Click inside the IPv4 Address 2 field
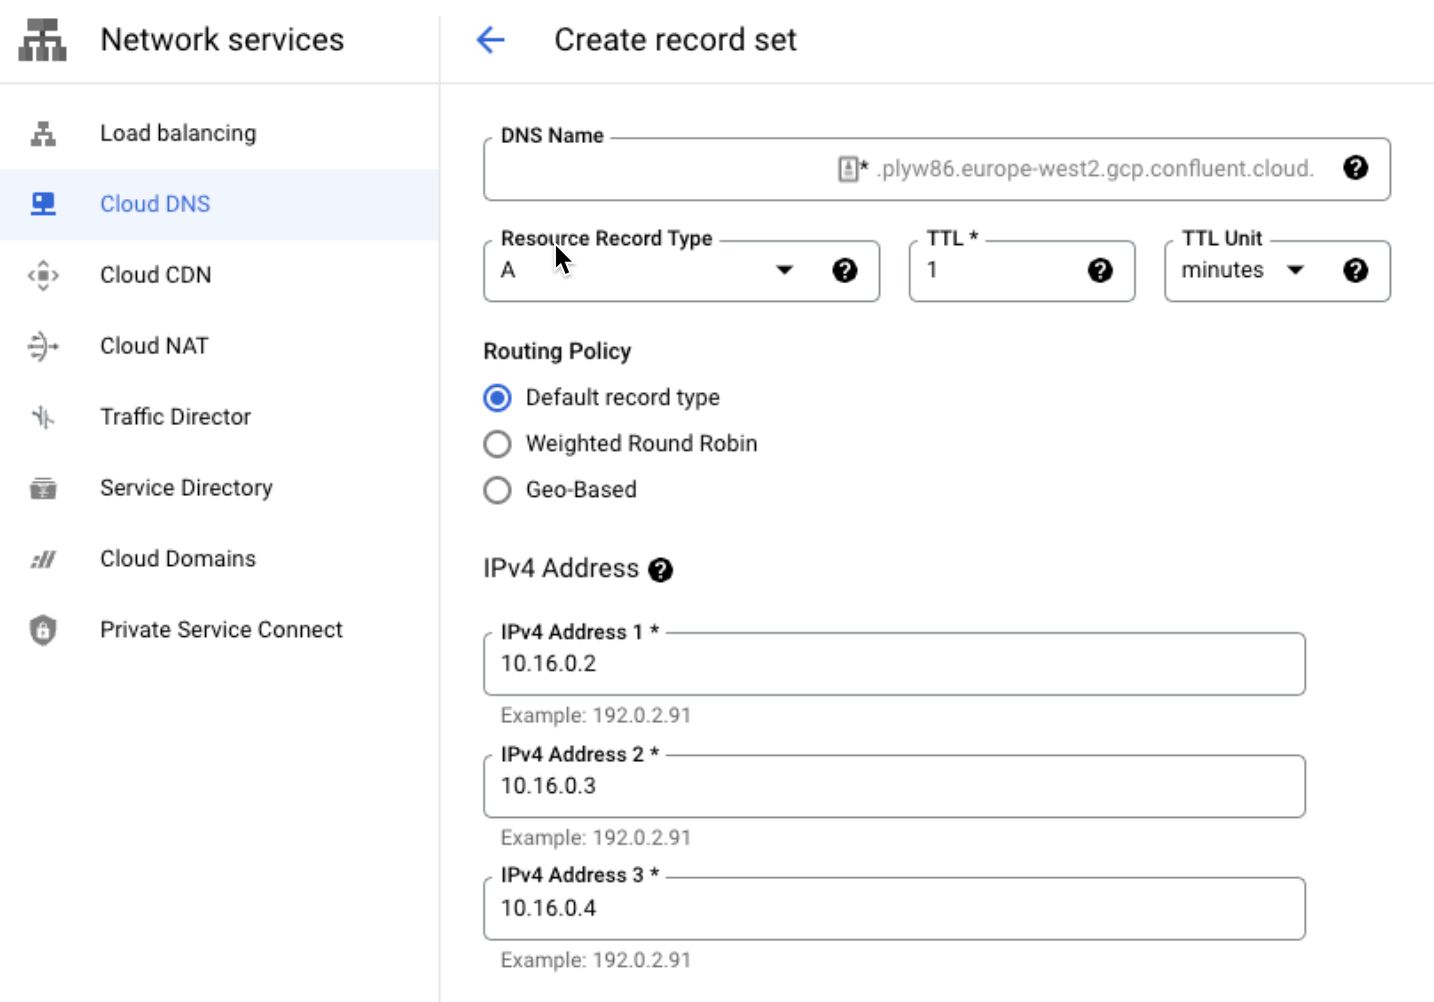The image size is (1434, 1002). (x=894, y=786)
